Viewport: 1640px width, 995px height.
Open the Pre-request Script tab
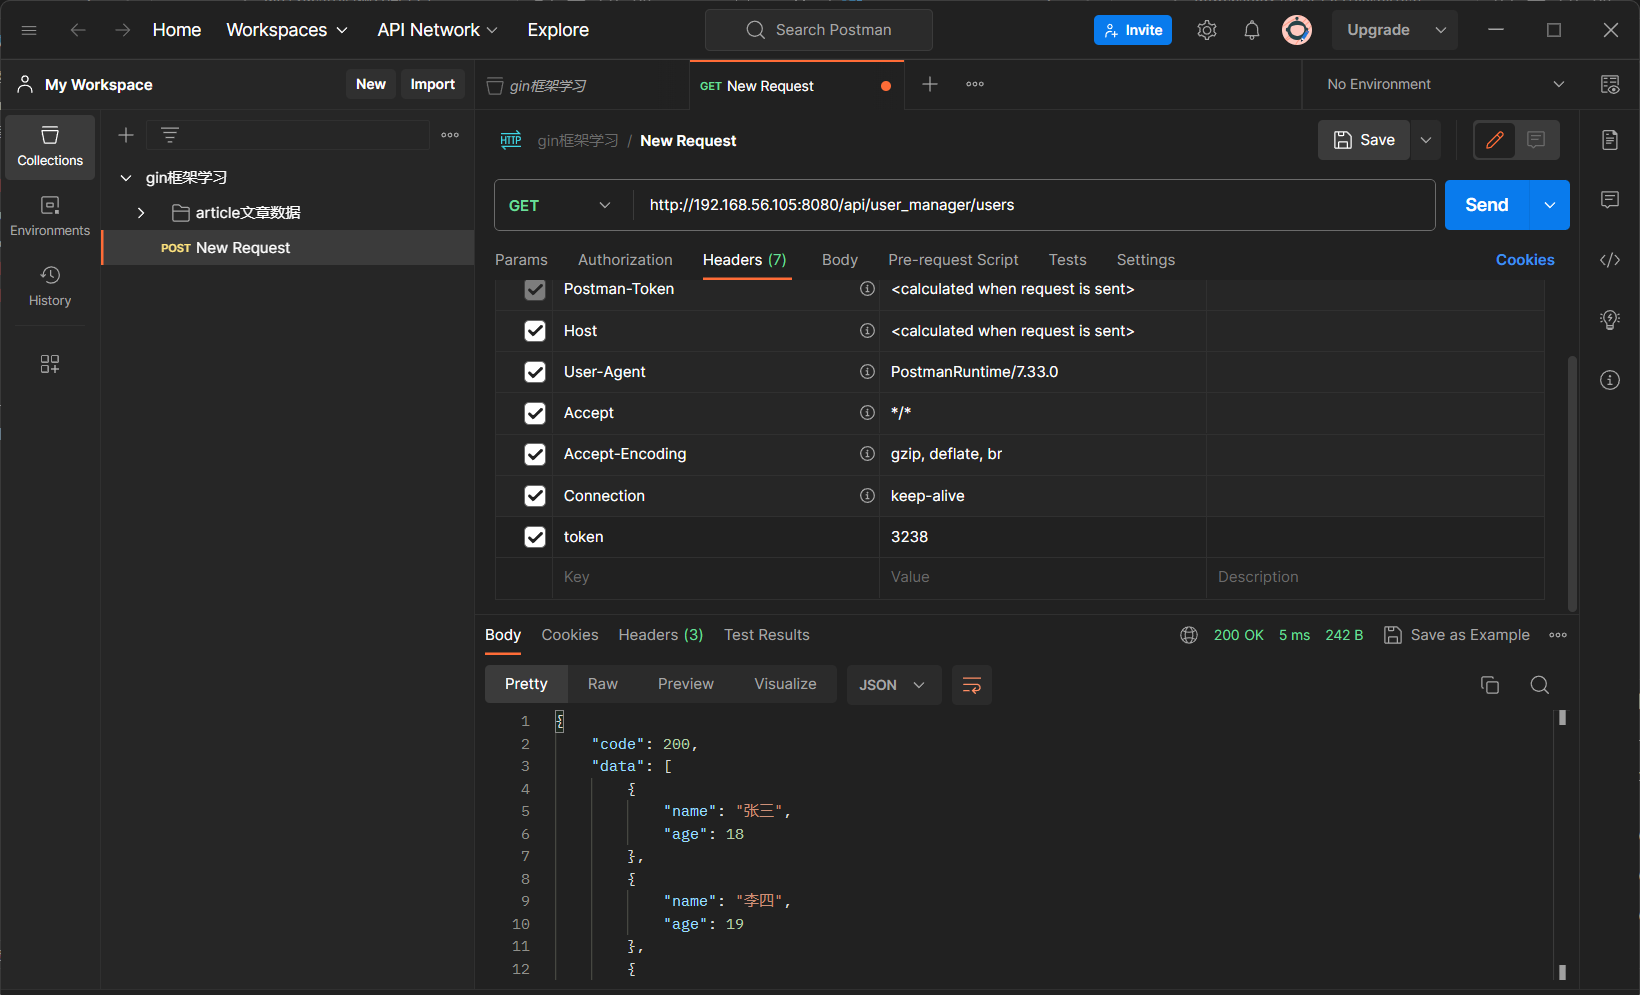coord(953,260)
